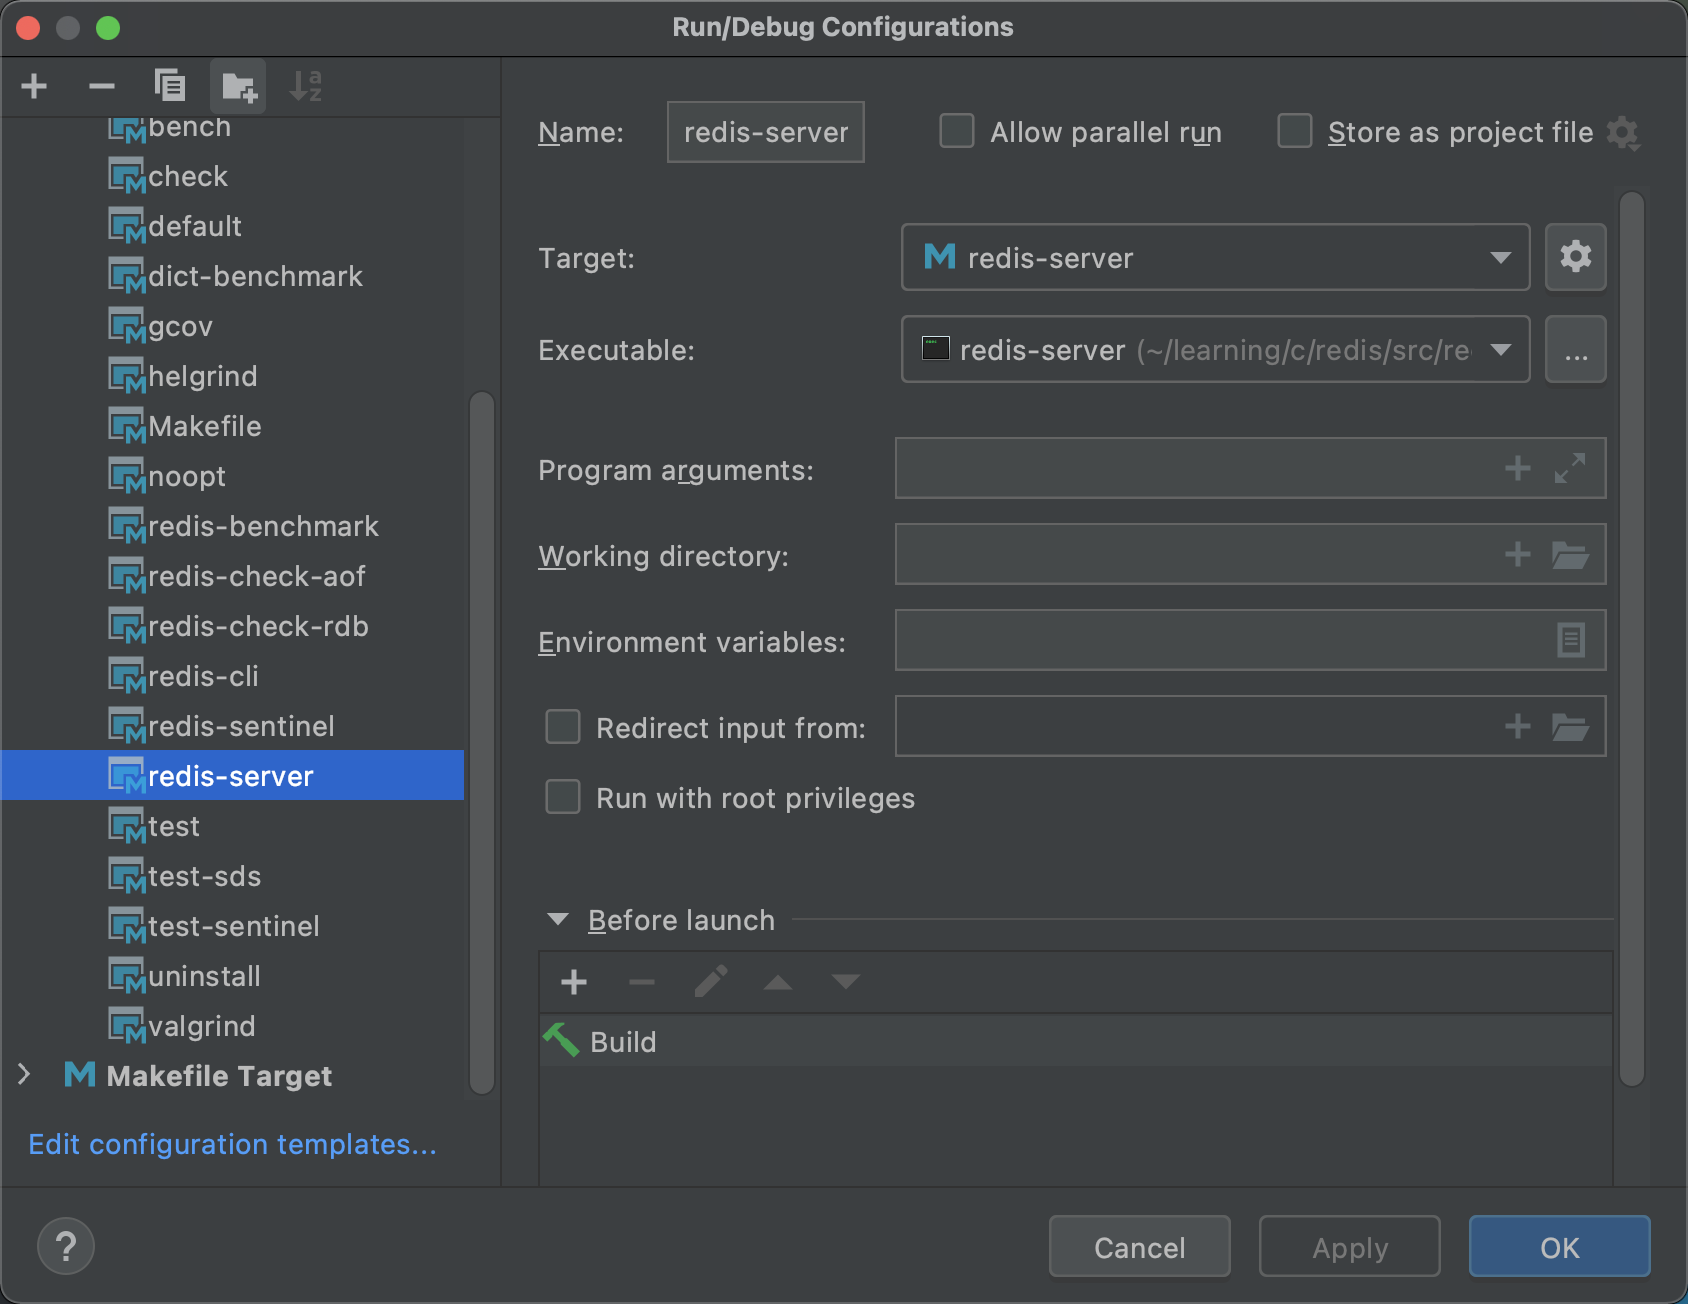This screenshot has width=1688, height=1304.
Task: Click the Name input field
Action: click(x=766, y=132)
